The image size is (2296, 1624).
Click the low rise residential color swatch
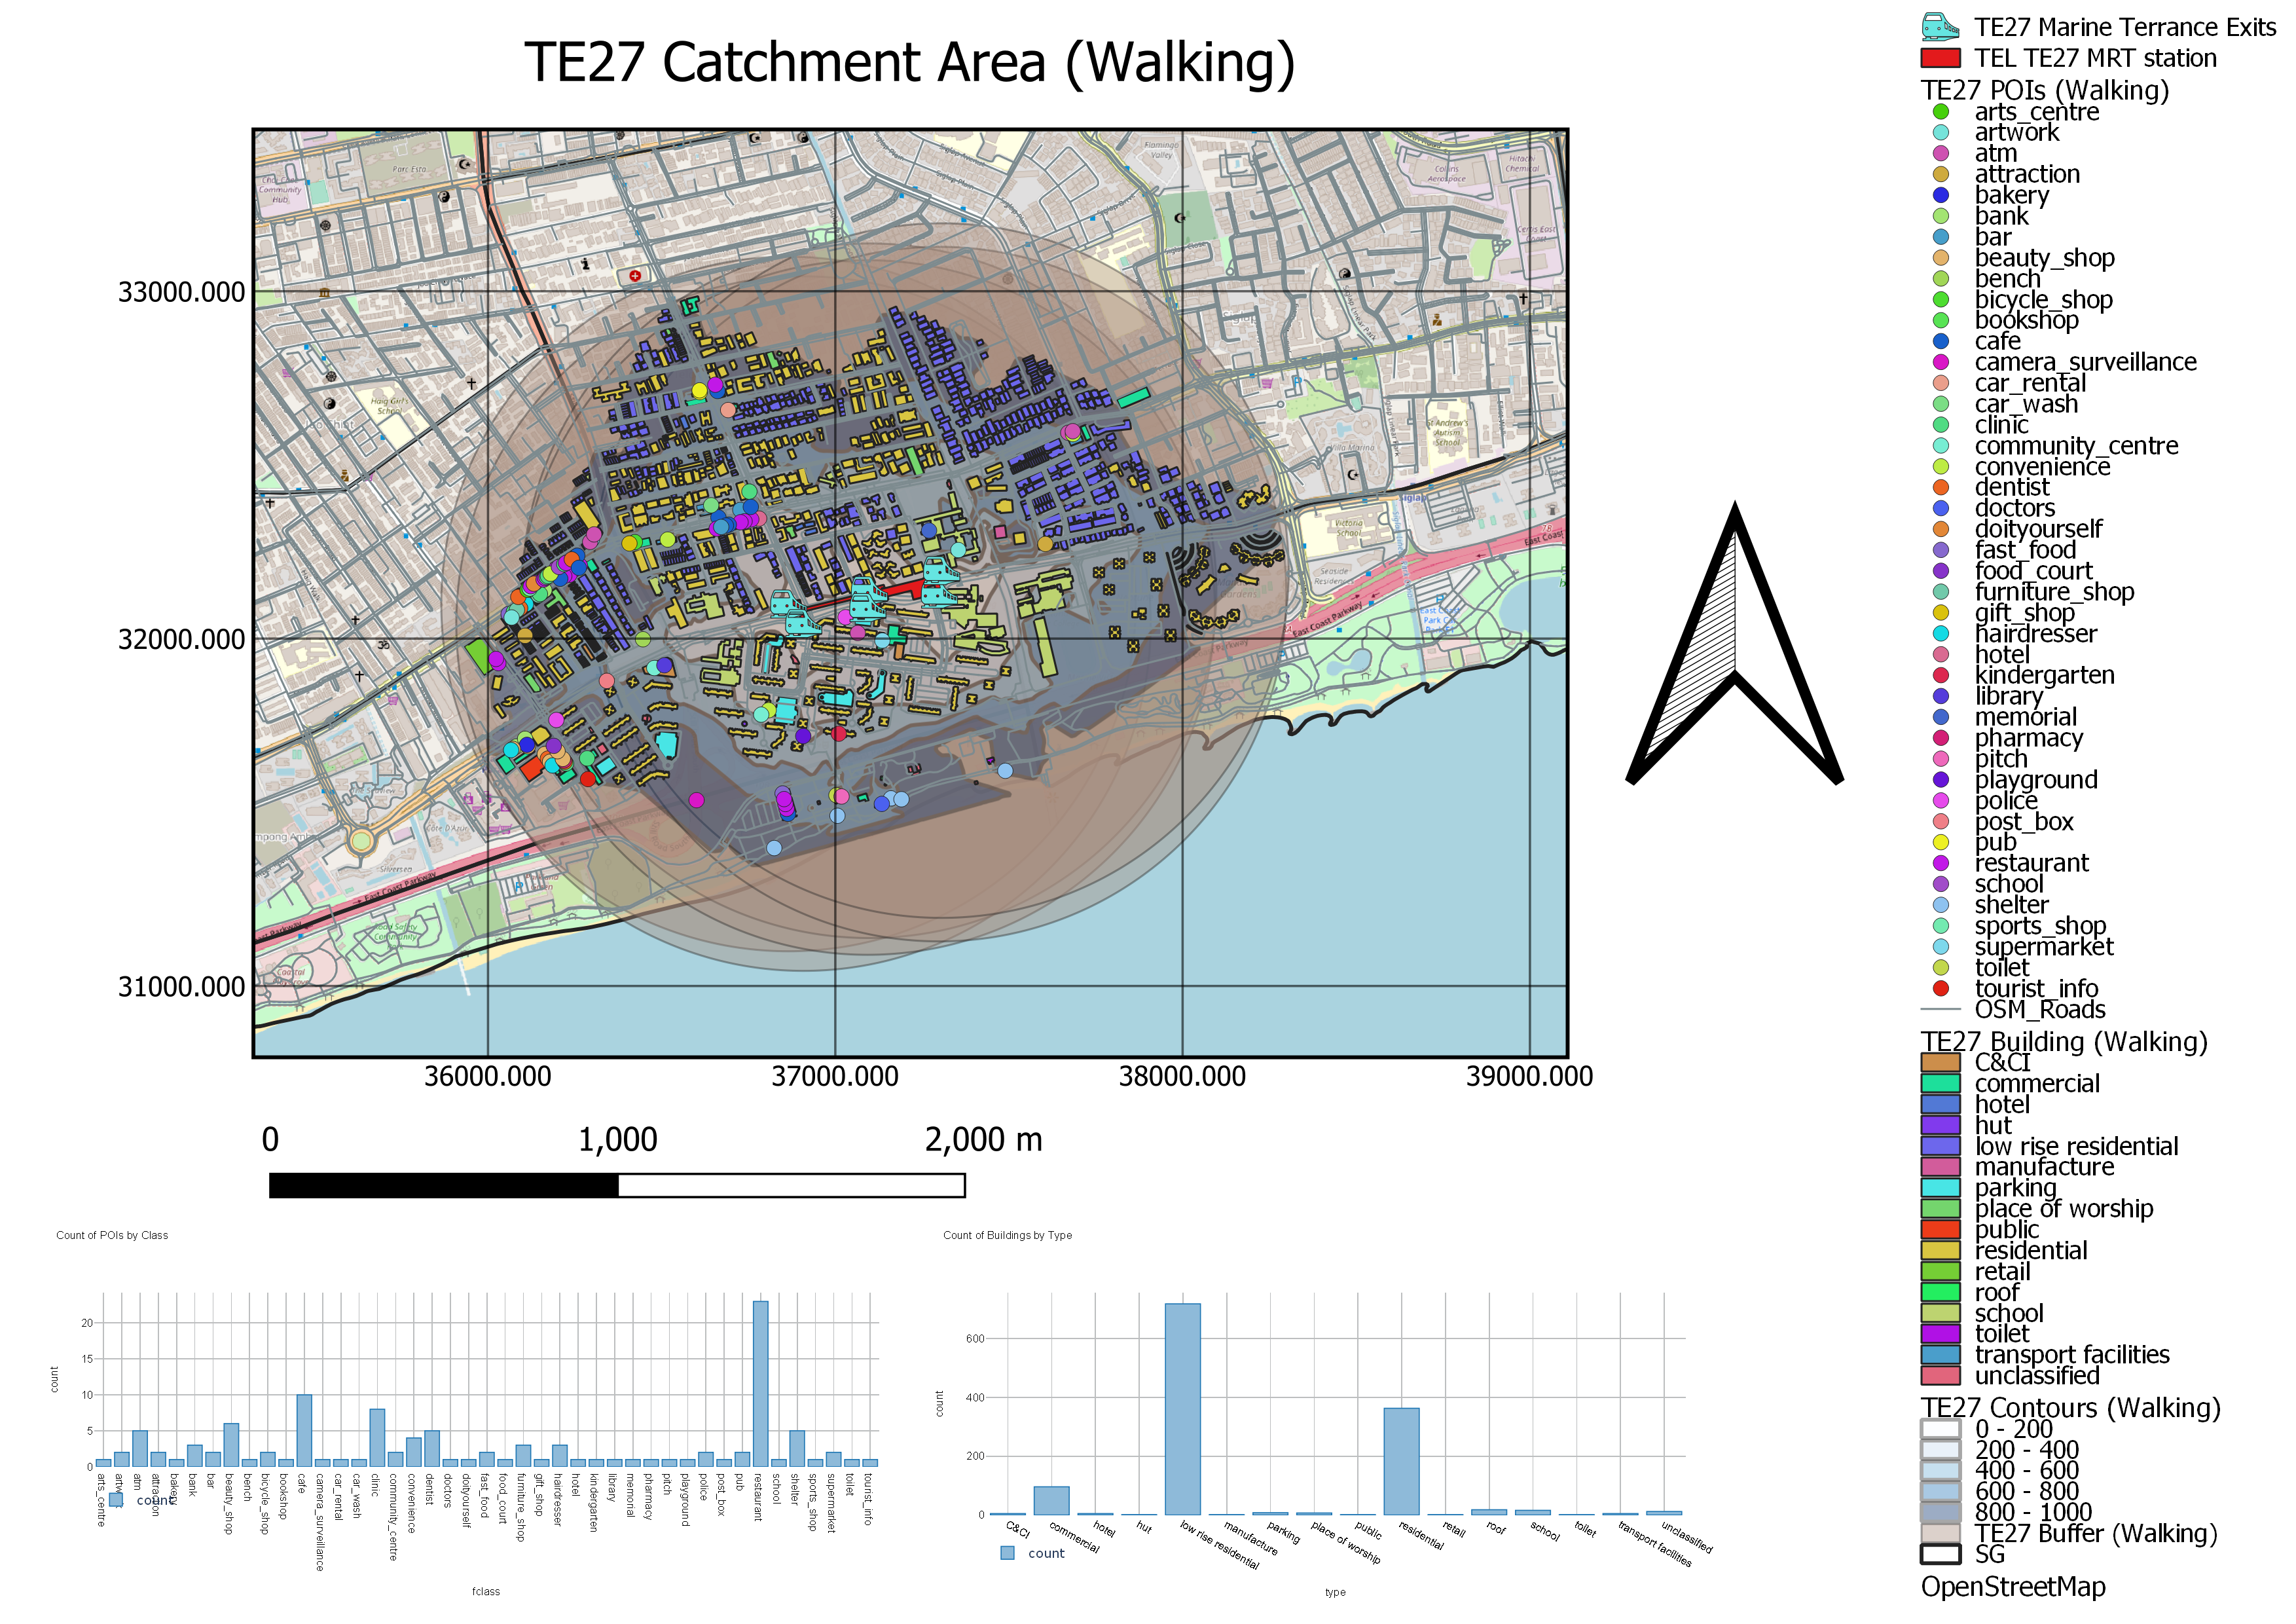[x=1940, y=1146]
